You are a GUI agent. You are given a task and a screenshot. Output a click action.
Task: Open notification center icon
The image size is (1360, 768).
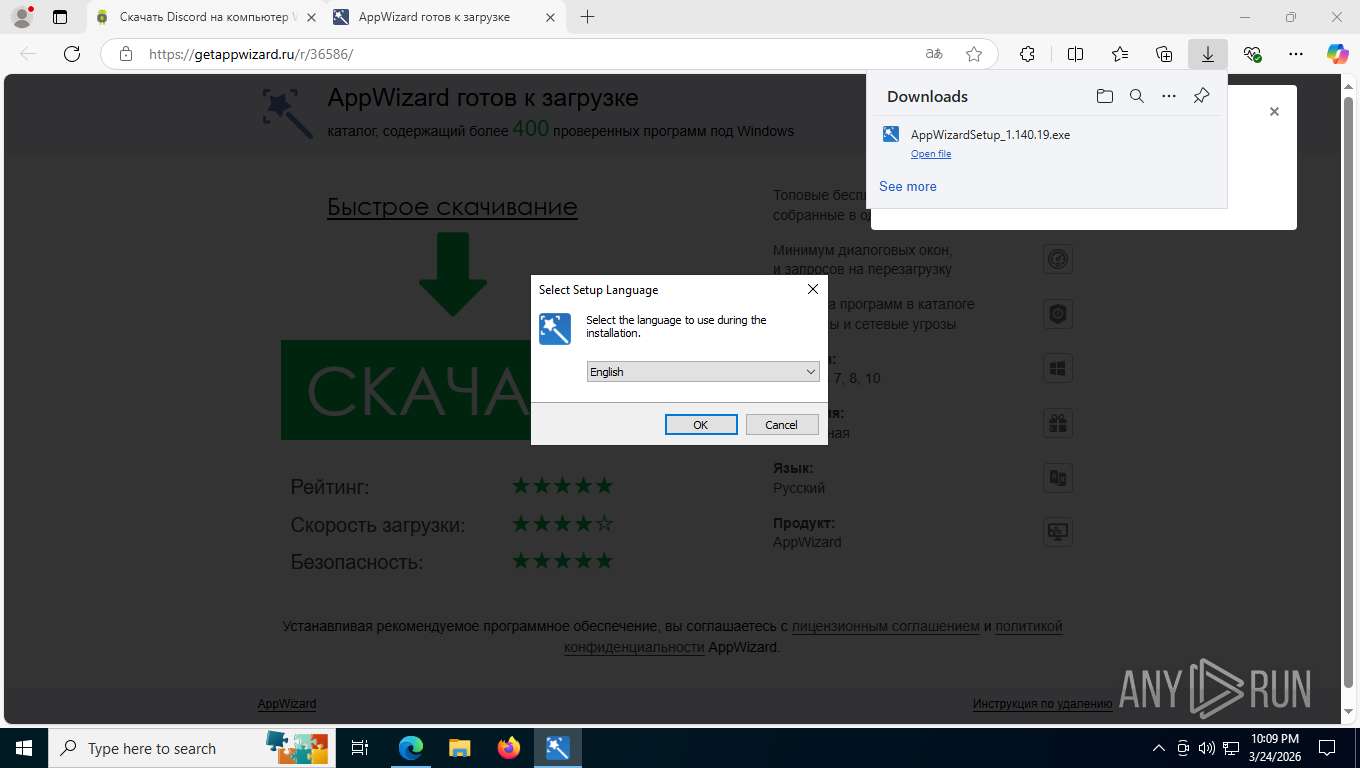pos(1327,748)
